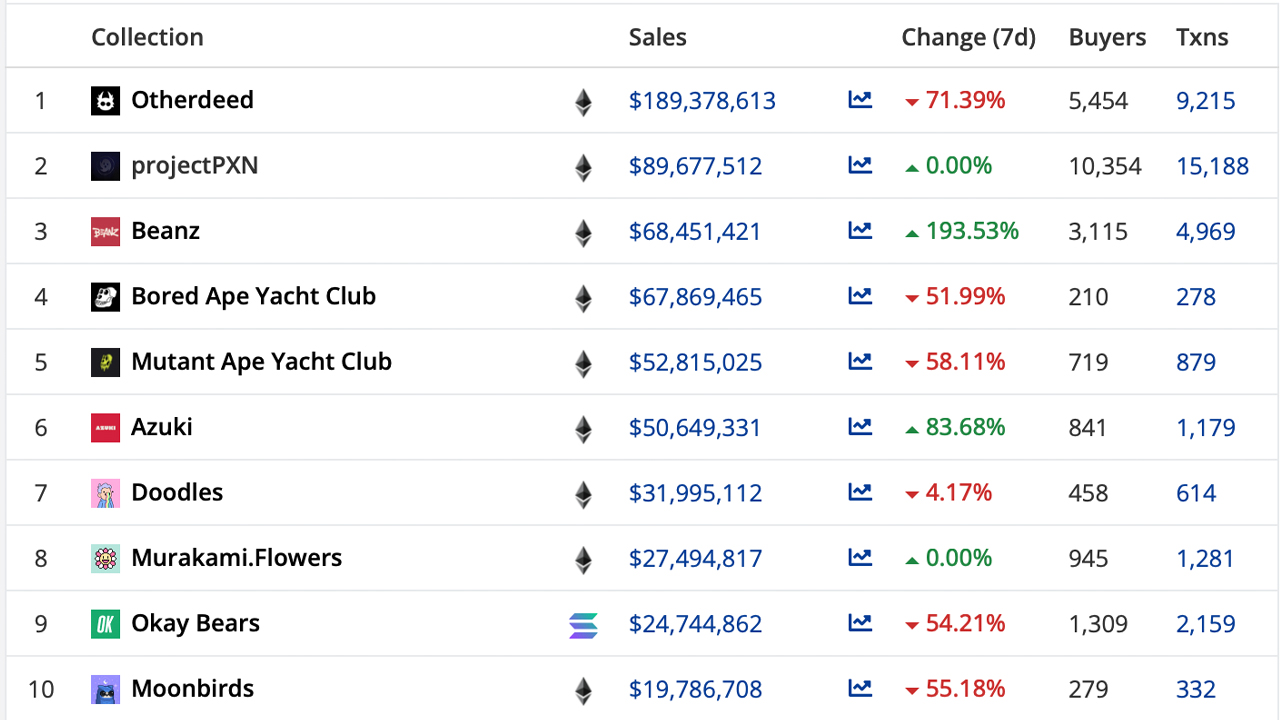Click the Bored Ape Yacht Club logo
This screenshot has height=720, width=1280.
pos(106,297)
